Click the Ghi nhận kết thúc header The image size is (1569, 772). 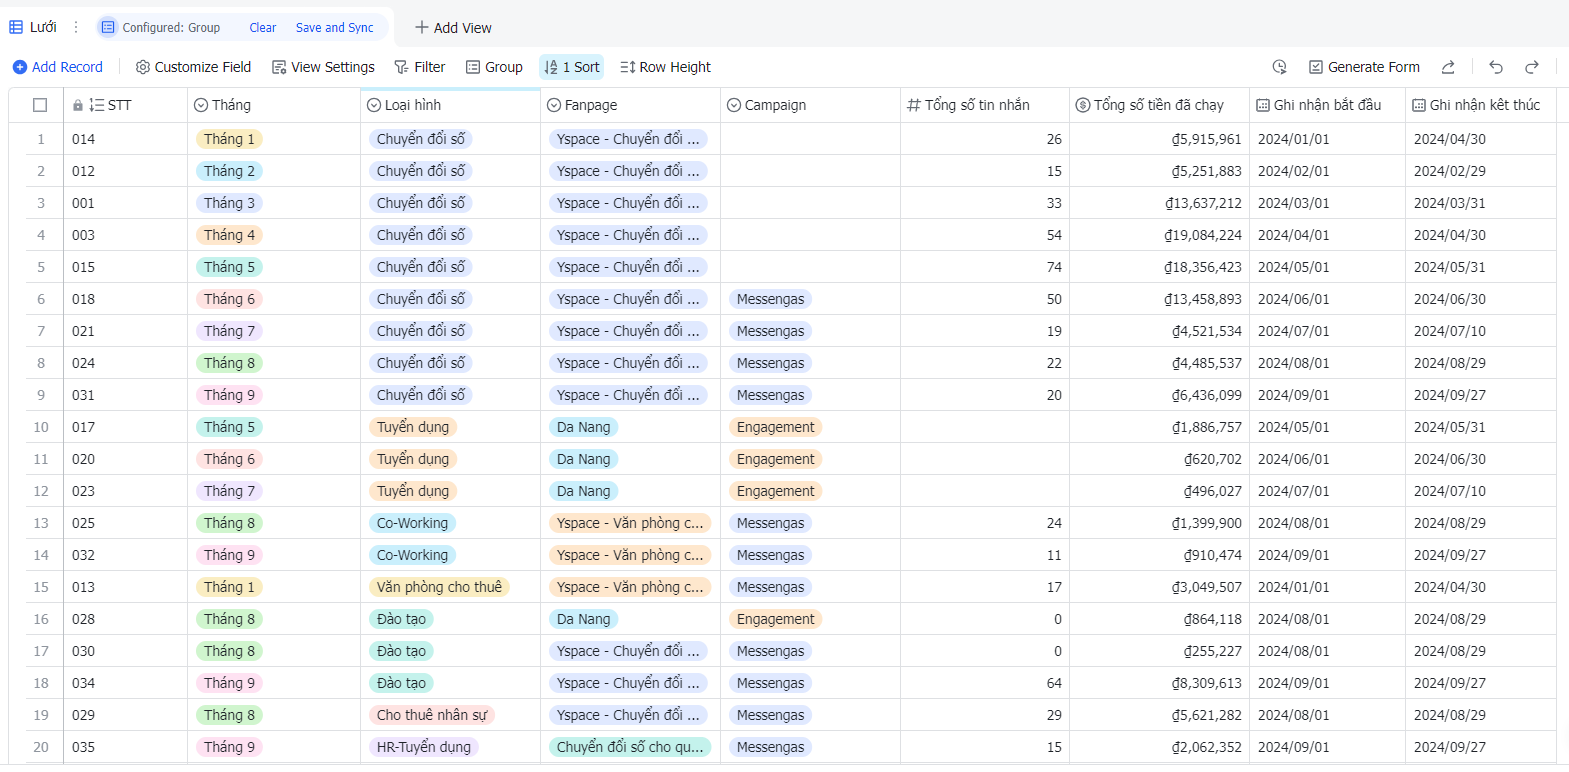(x=1481, y=105)
